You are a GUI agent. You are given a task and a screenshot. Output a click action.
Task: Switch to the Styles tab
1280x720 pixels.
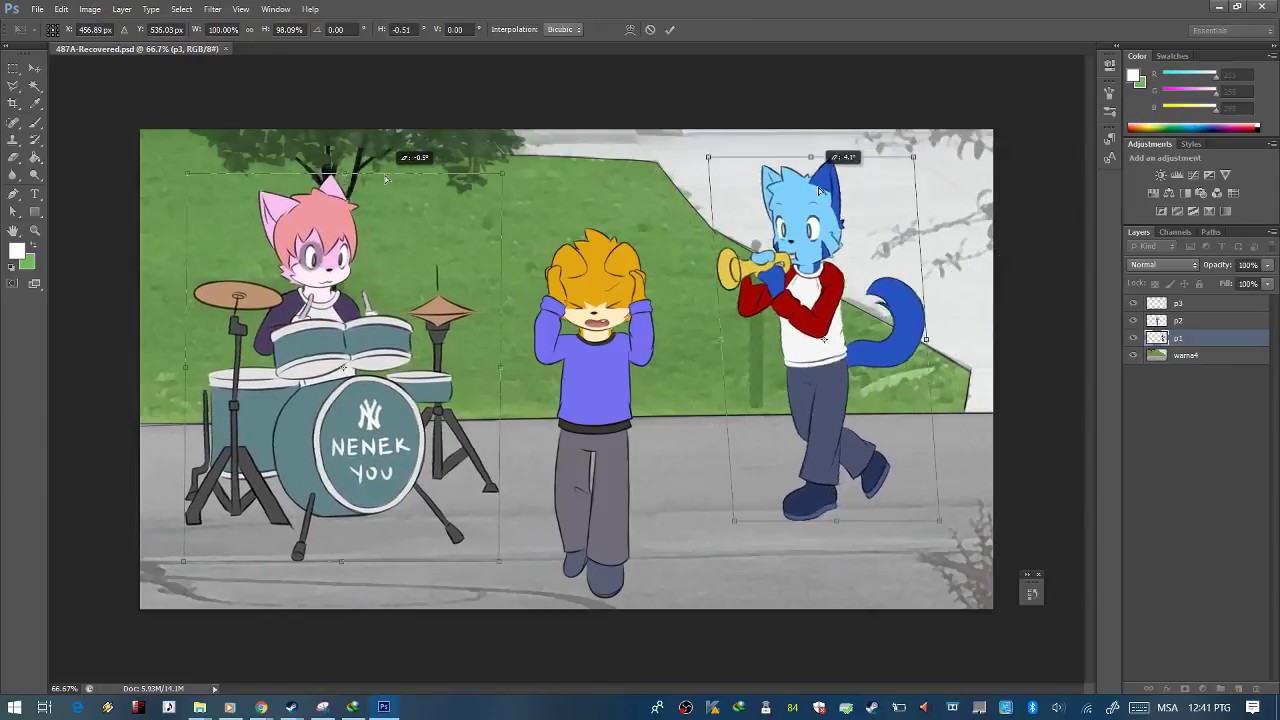[1191, 144]
